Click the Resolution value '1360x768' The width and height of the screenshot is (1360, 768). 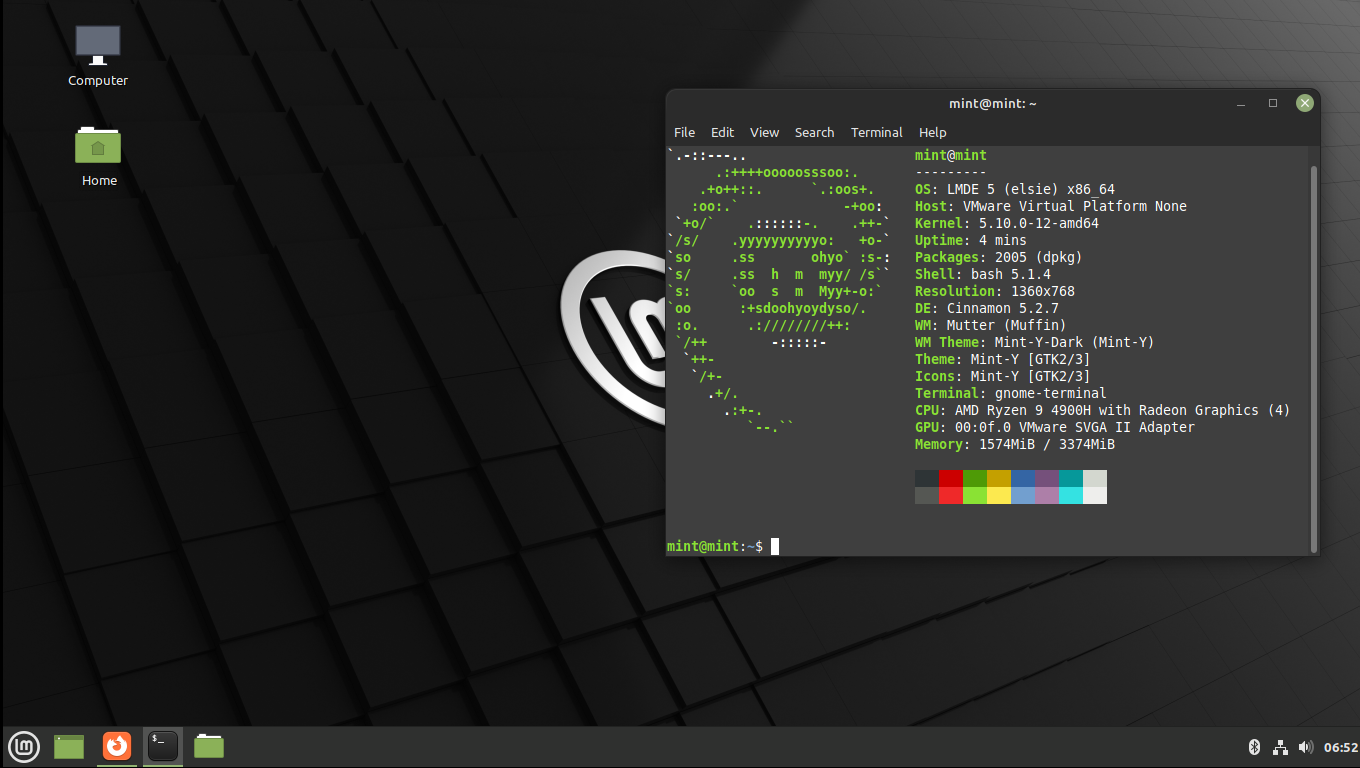[1043, 291]
